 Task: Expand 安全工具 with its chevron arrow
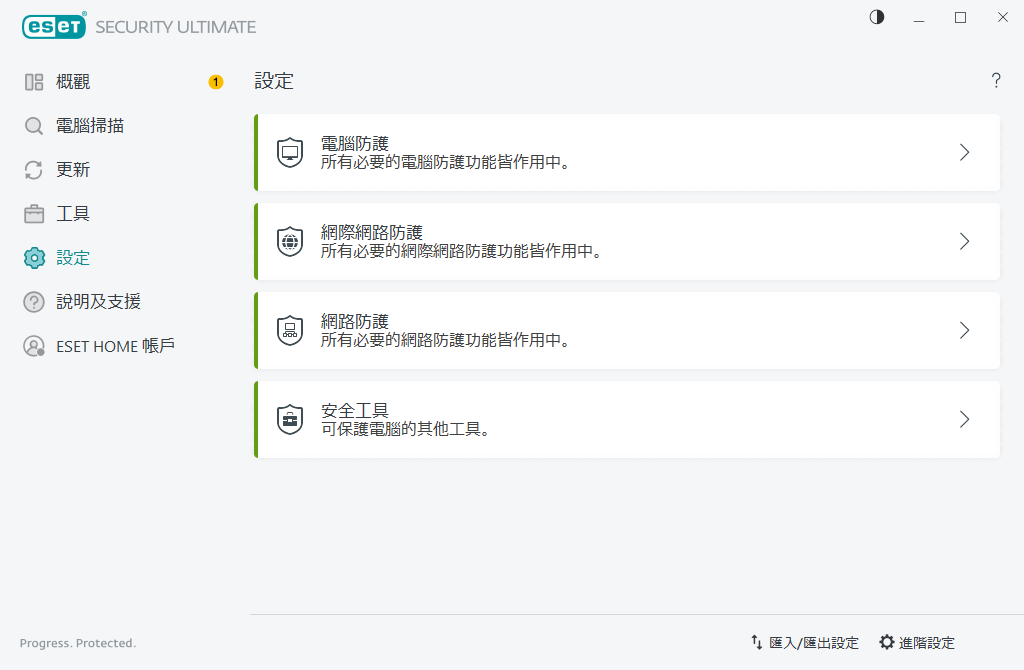point(965,419)
